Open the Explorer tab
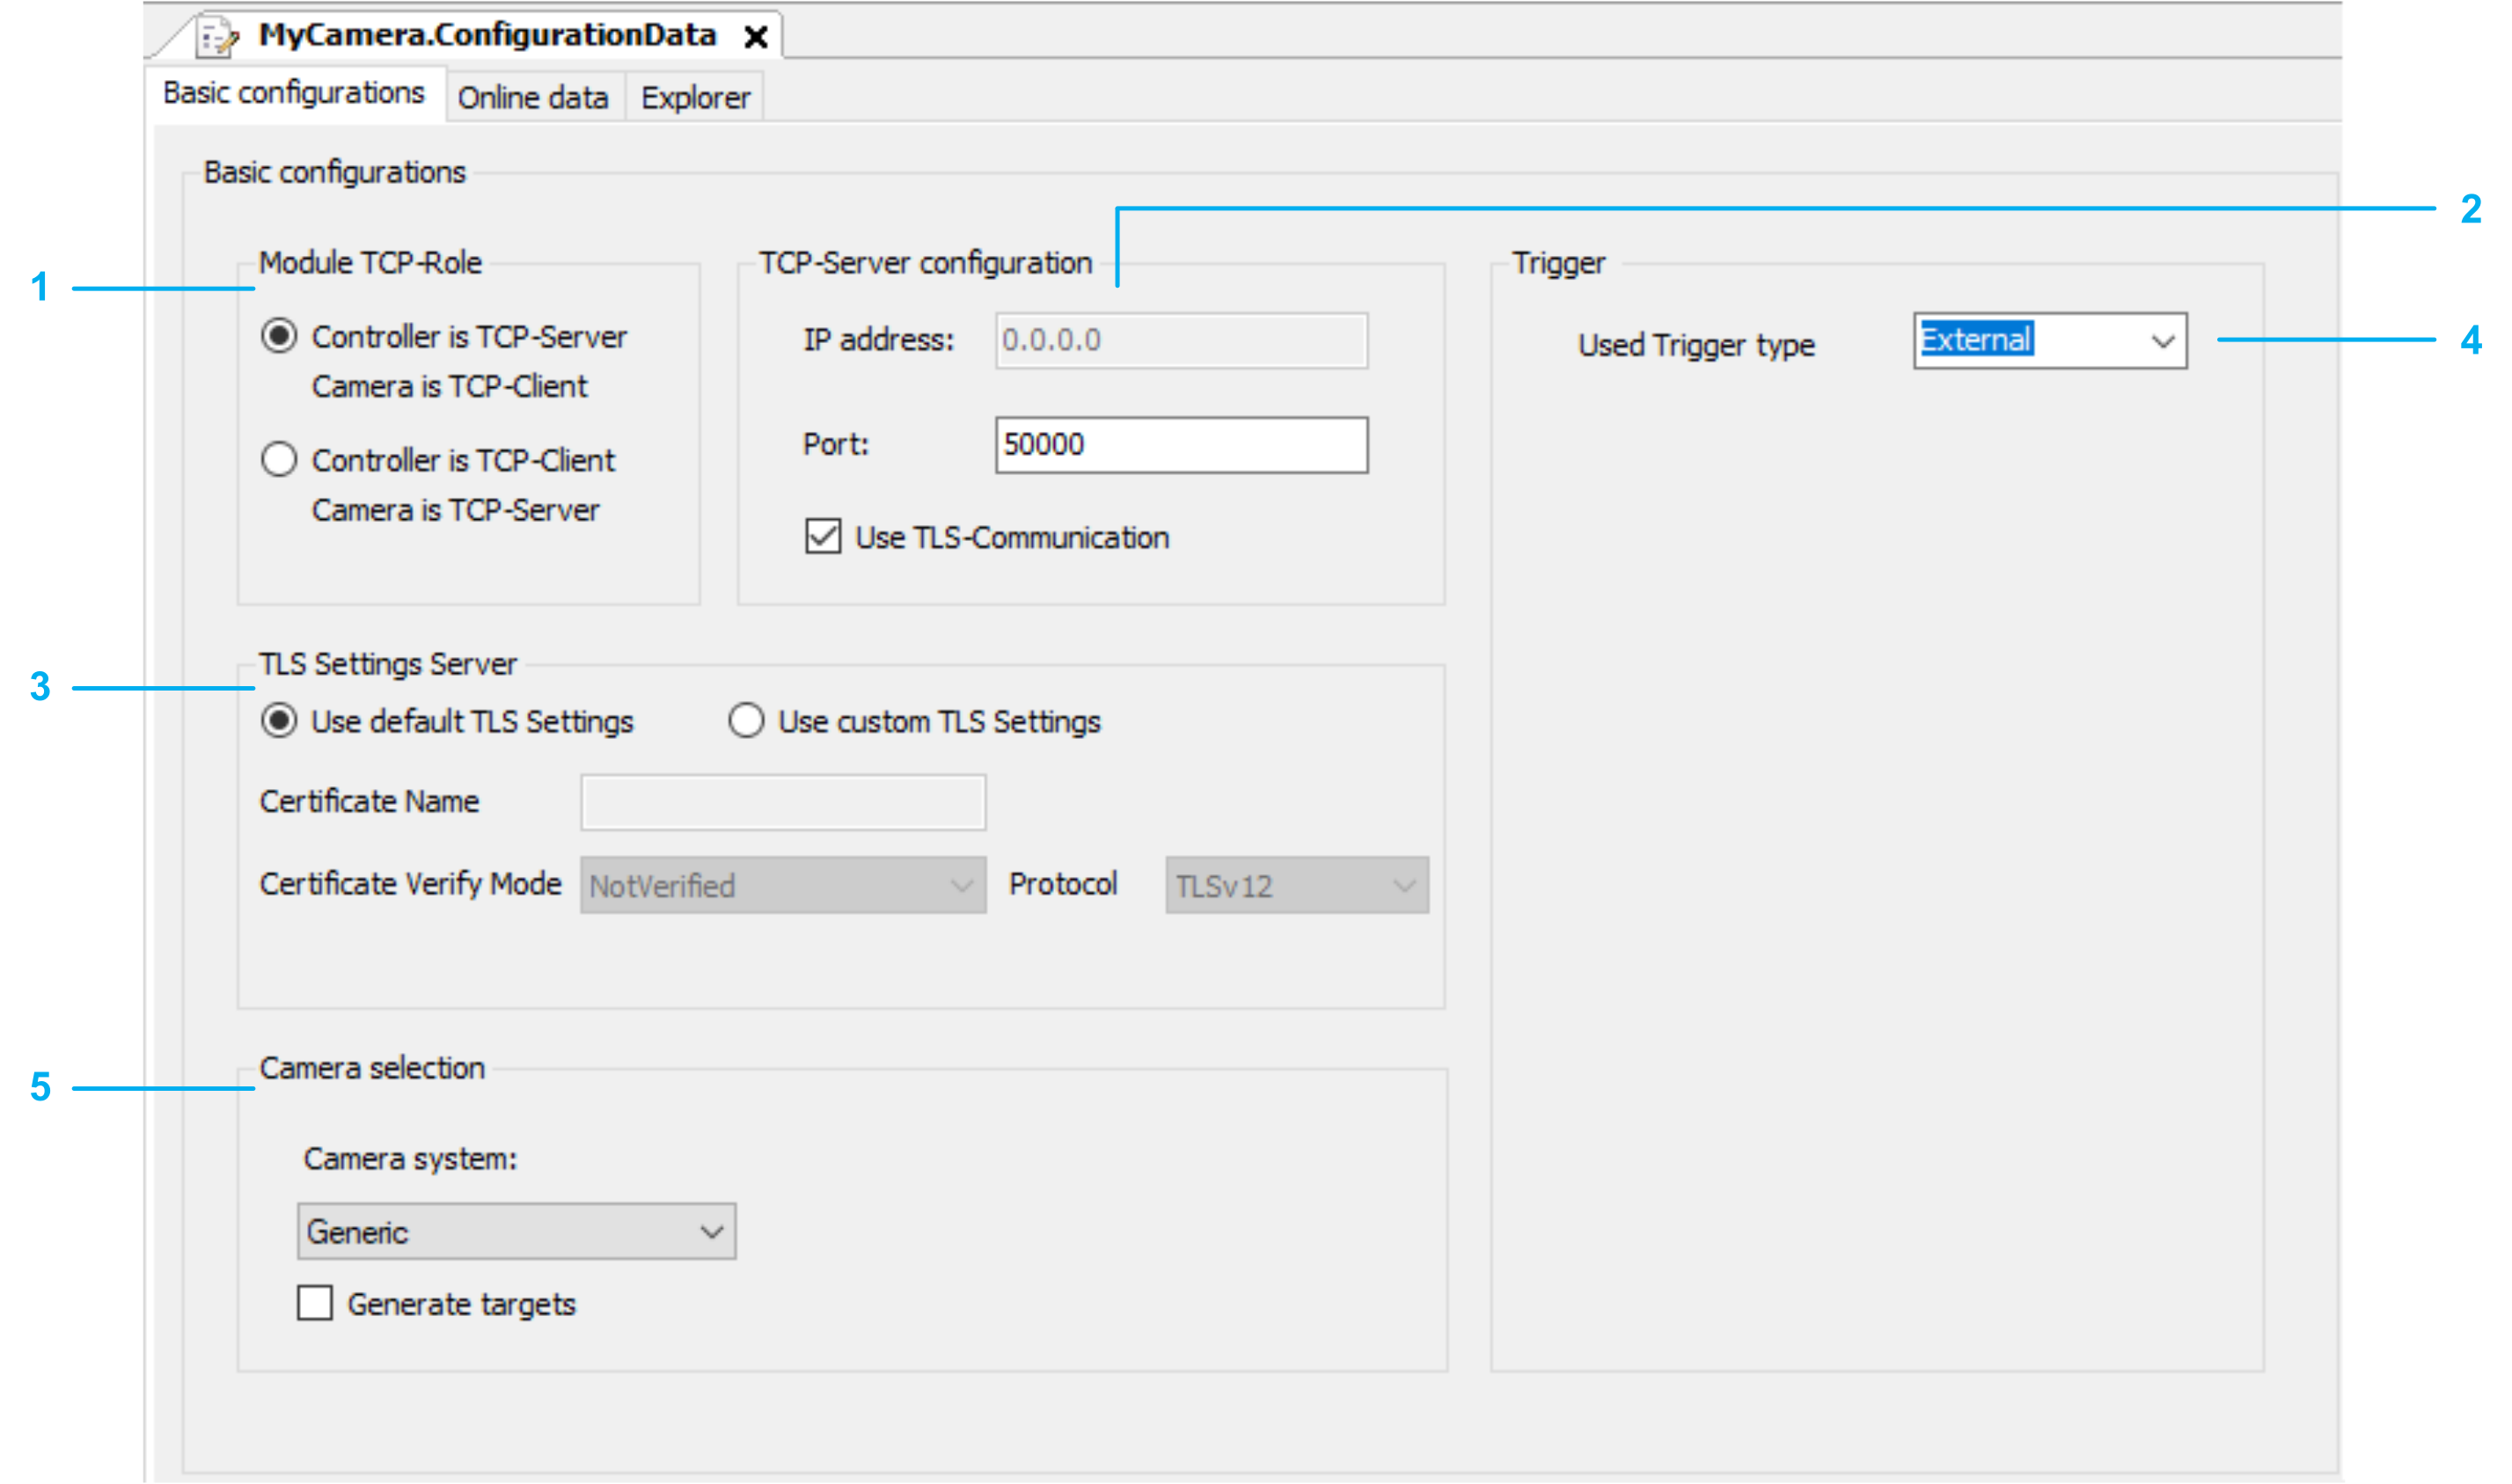Viewport: 2512px width, 1484px height. click(695, 98)
